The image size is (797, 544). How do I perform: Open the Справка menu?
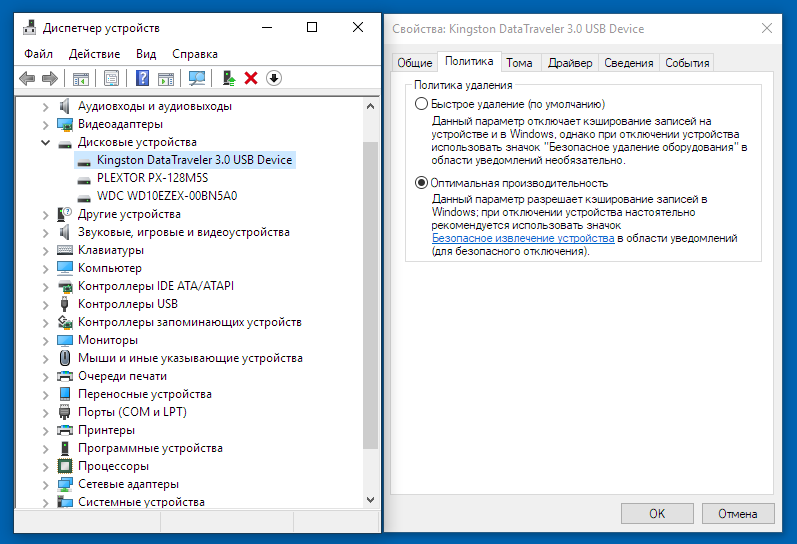click(195, 54)
